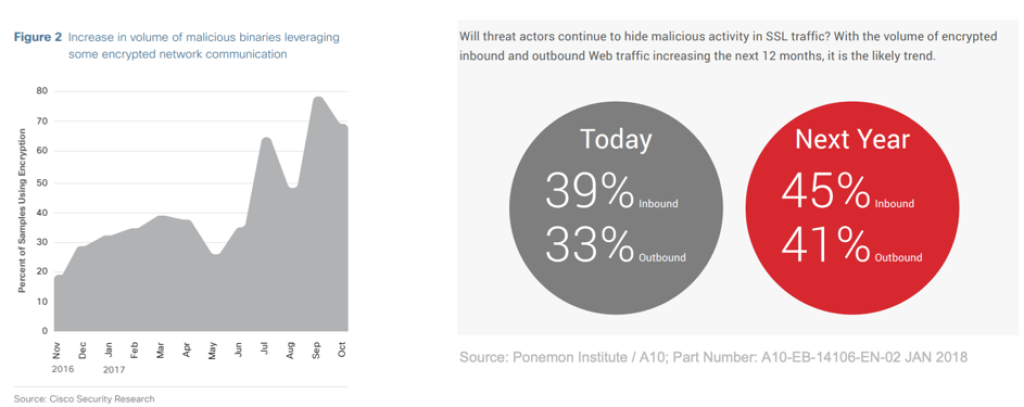Screen dimensions: 1024x407
Task: Click the Nov label on the x-axis
Action: tap(57, 351)
